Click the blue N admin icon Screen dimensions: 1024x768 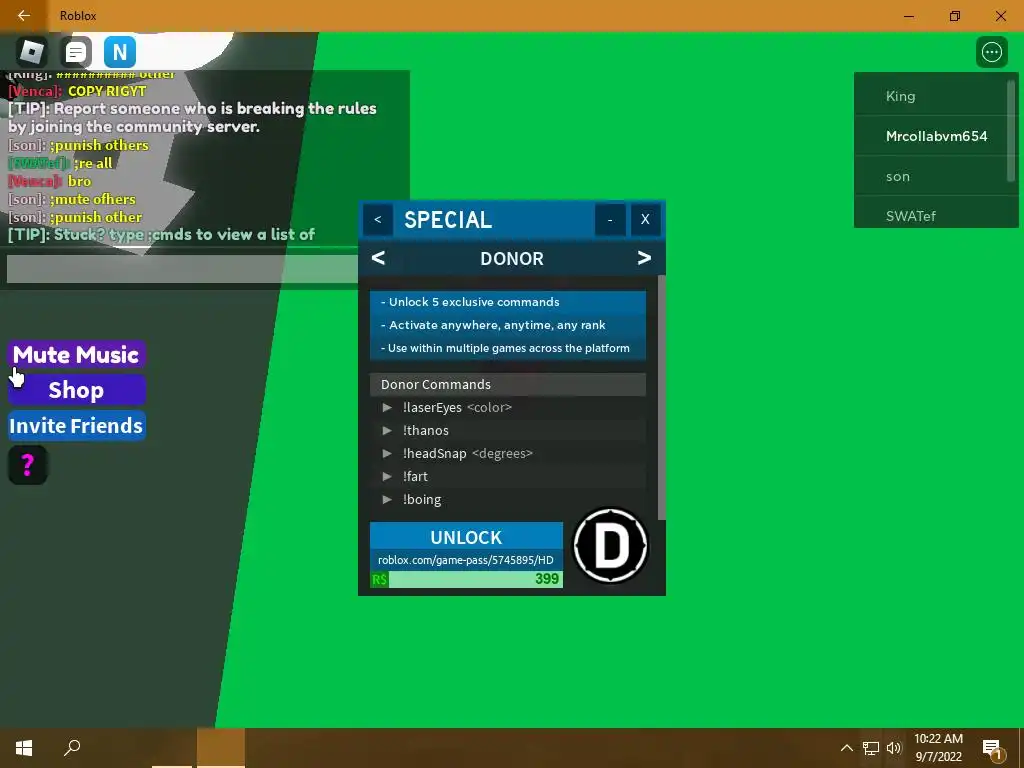pos(120,52)
